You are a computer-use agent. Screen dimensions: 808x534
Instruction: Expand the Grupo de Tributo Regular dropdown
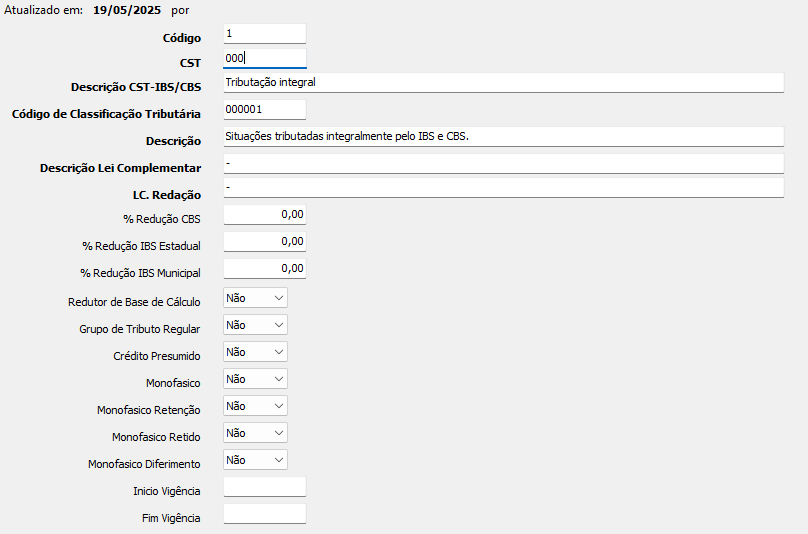point(255,325)
